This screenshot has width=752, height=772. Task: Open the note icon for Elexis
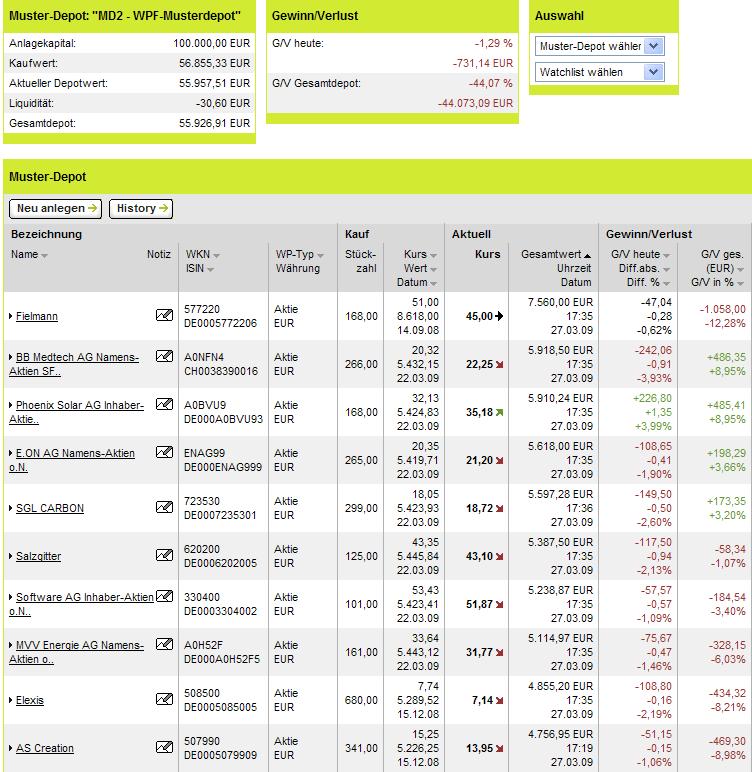[164, 699]
